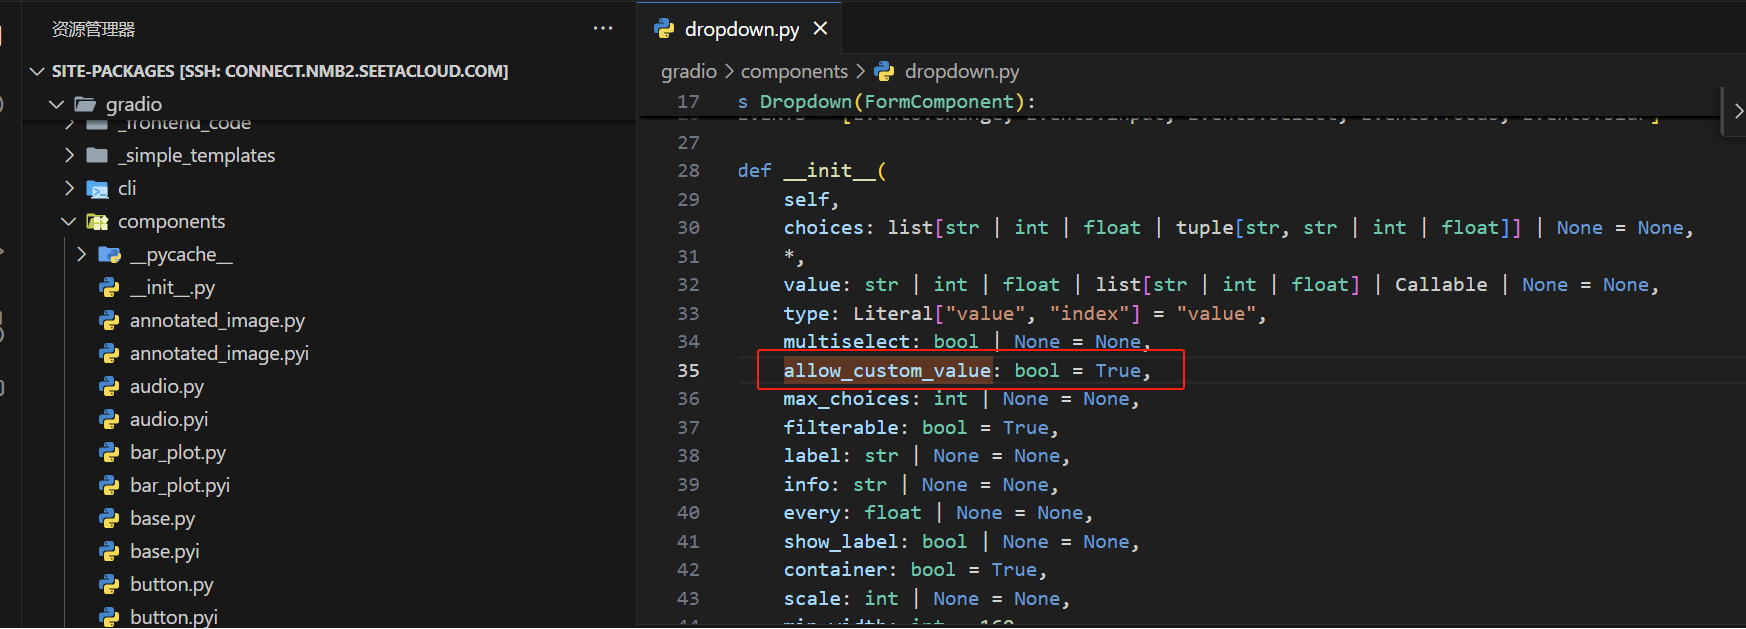Click the components folder icon

[97, 221]
